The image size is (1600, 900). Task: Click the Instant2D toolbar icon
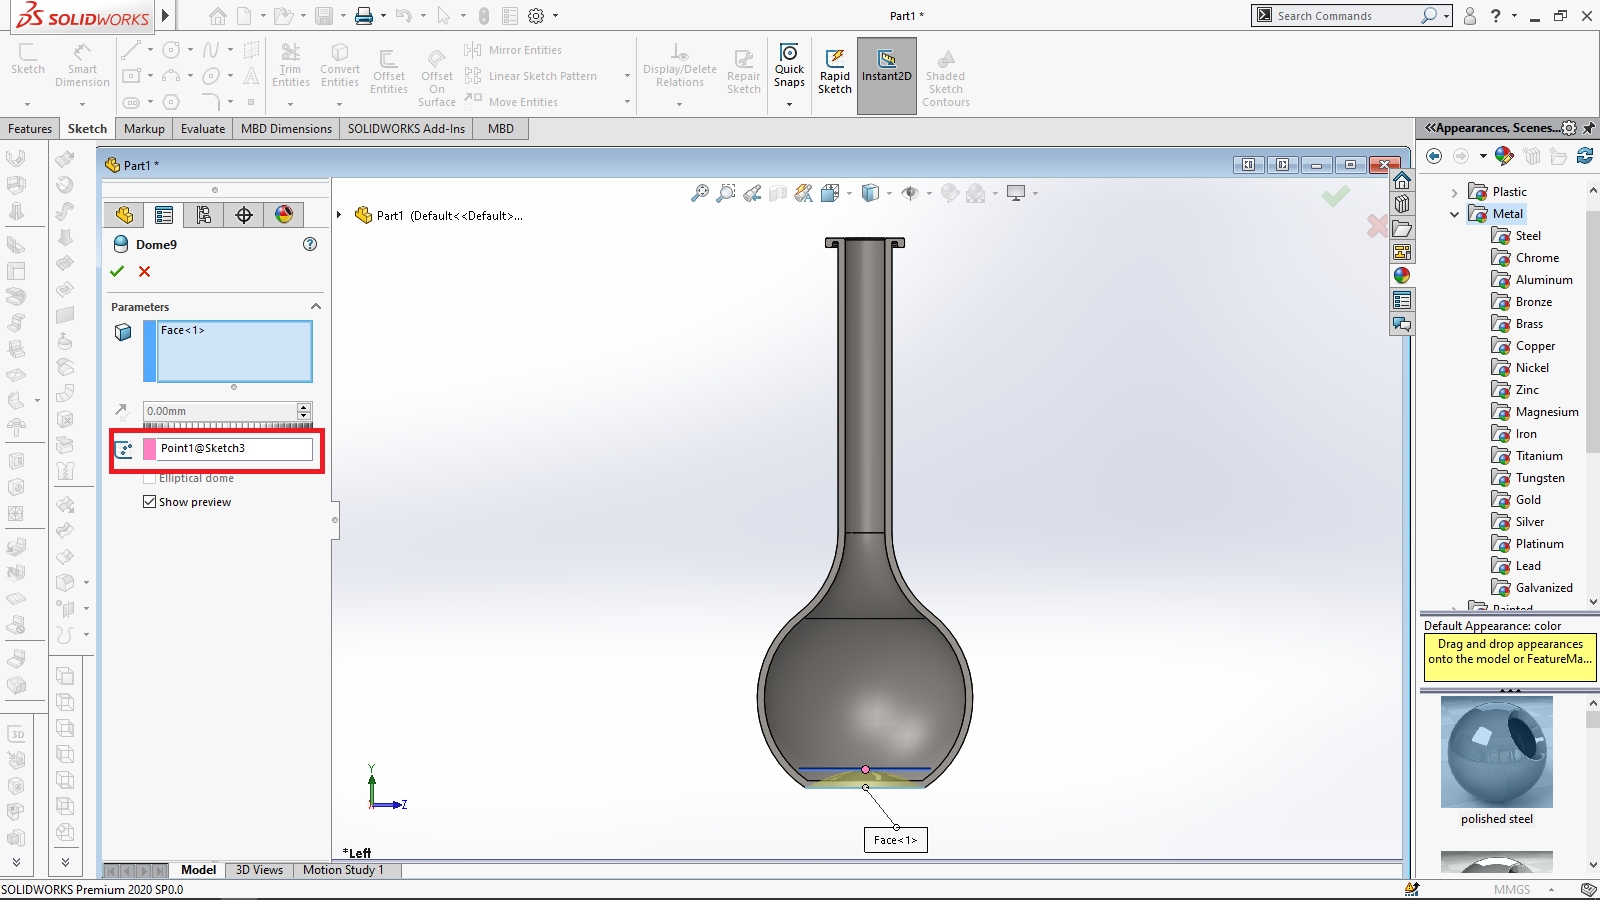pos(886,66)
